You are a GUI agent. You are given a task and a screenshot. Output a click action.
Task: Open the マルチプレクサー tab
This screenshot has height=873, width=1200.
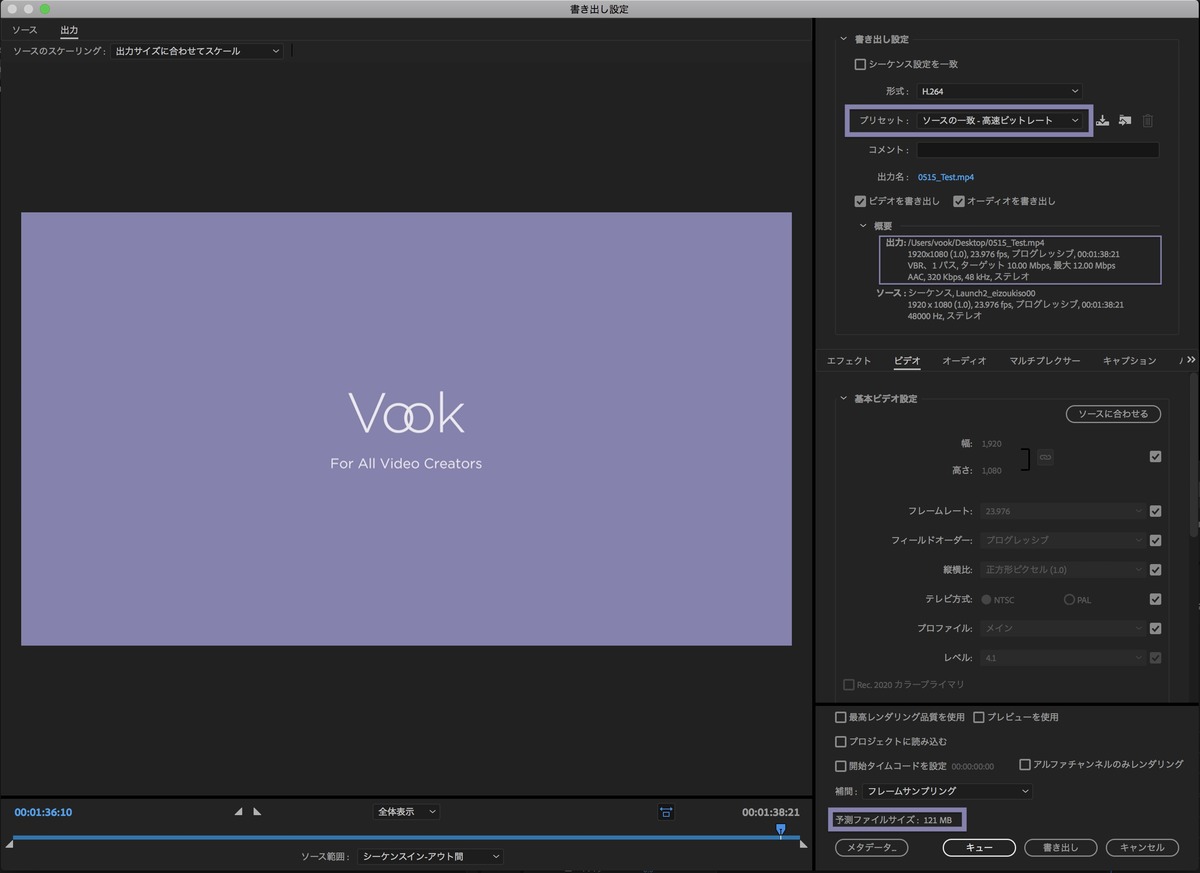pyautogui.click(x=1045, y=361)
